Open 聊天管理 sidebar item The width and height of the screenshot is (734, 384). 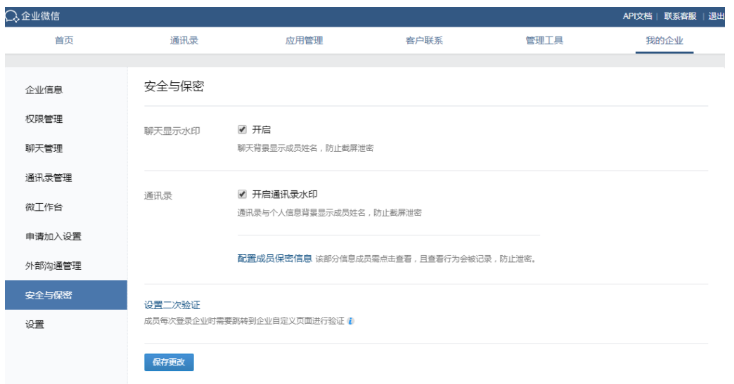click(x=44, y=148)
